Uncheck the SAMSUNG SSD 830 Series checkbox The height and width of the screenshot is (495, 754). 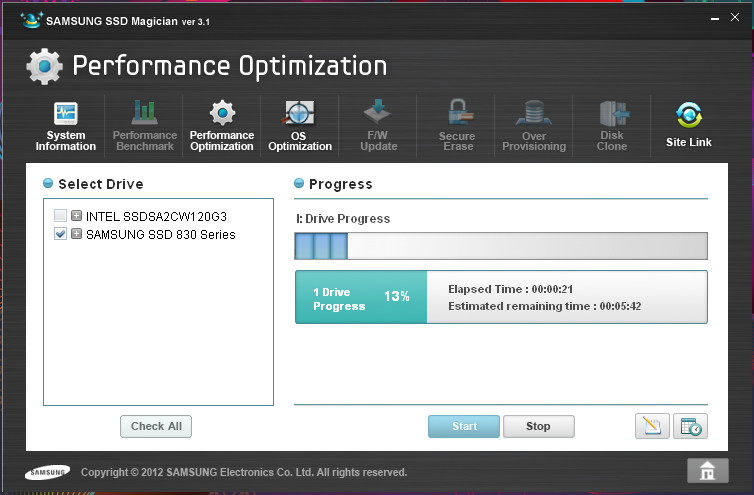pyautogui.click(x=61, y=234)
